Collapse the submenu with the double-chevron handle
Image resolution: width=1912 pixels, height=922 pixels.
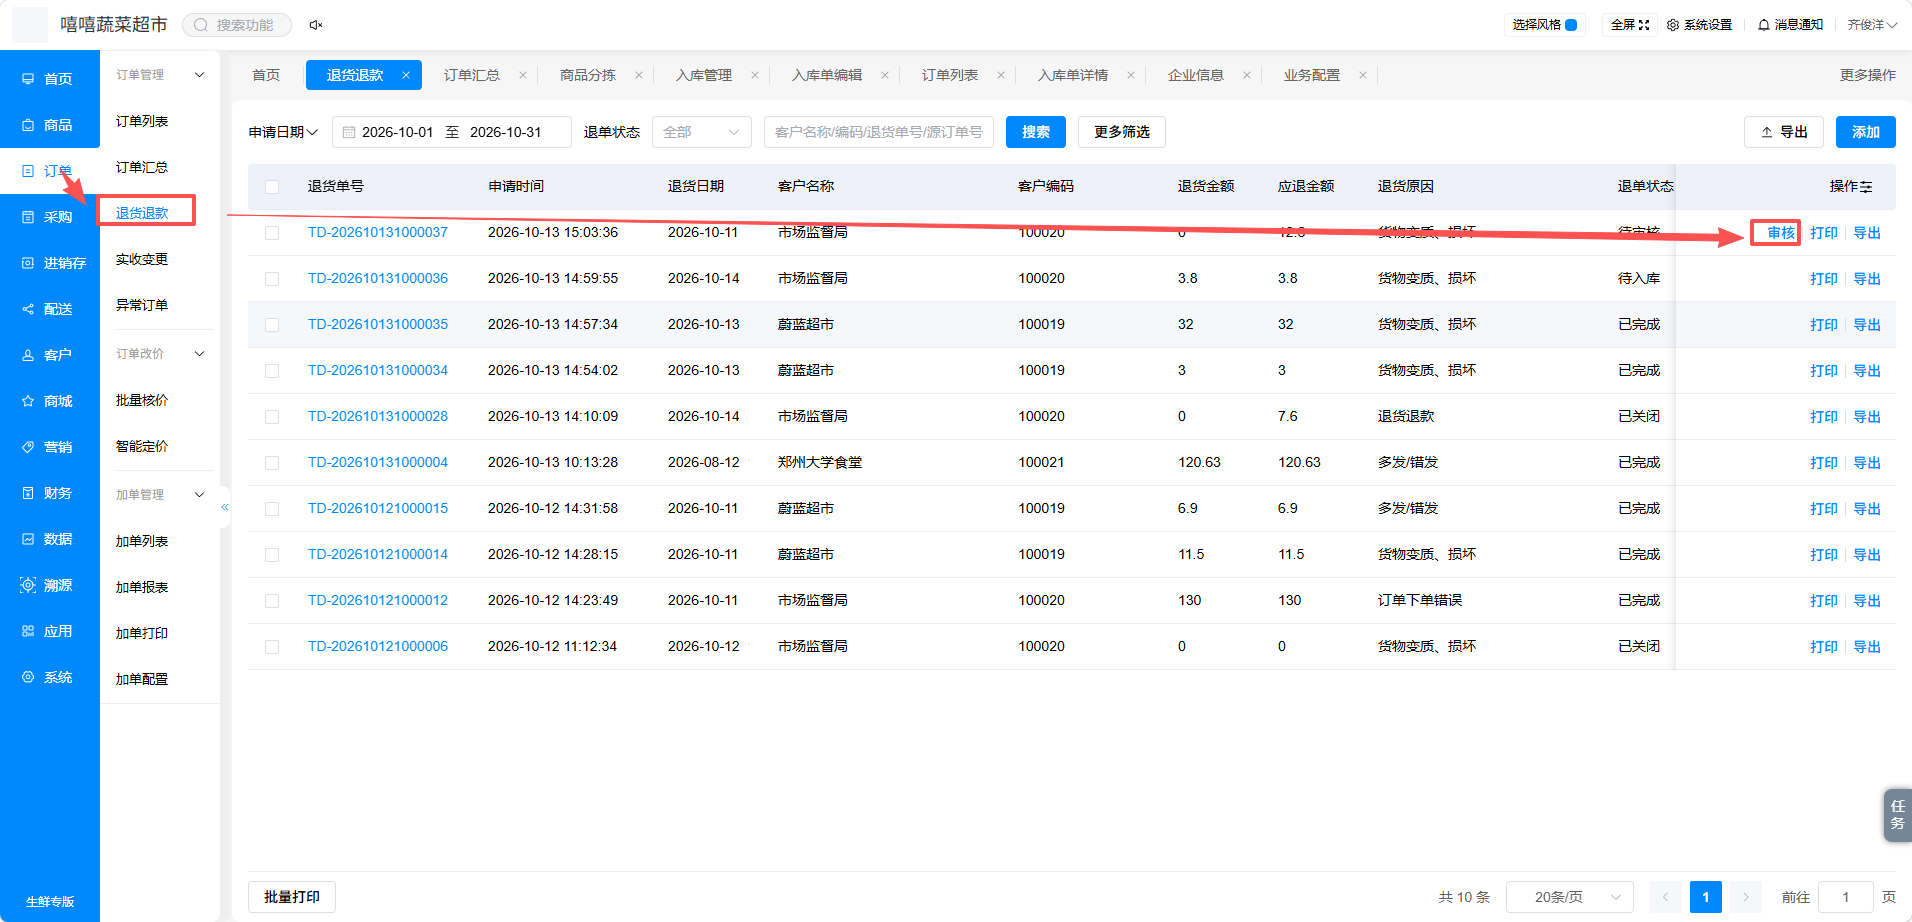point(225,507)
